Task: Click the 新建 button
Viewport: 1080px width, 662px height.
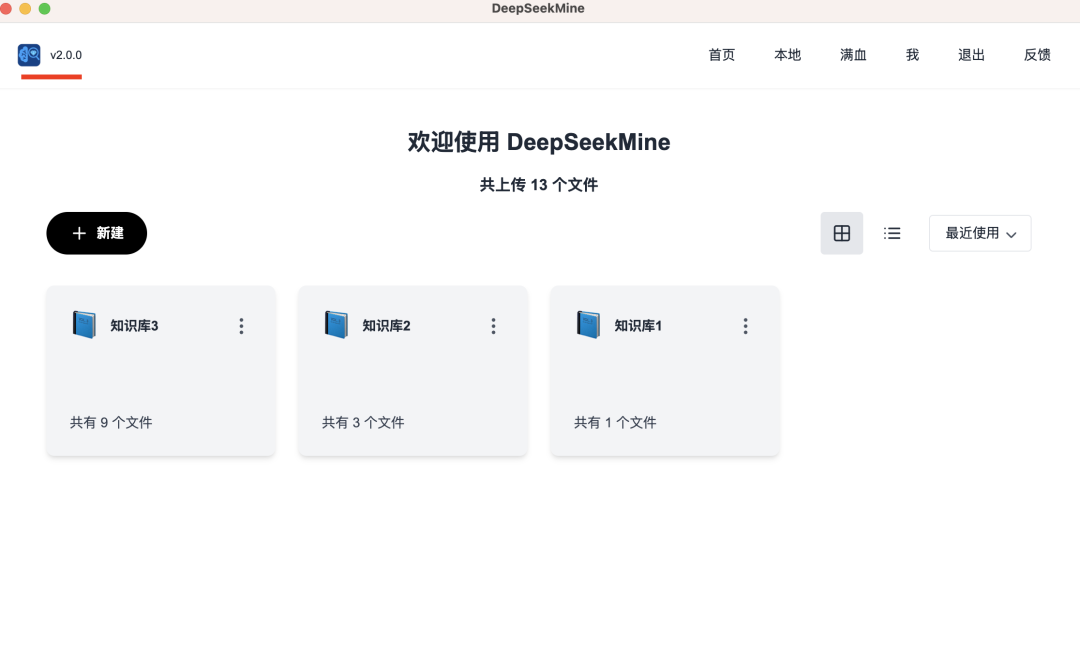Action: tap(96, 234)
